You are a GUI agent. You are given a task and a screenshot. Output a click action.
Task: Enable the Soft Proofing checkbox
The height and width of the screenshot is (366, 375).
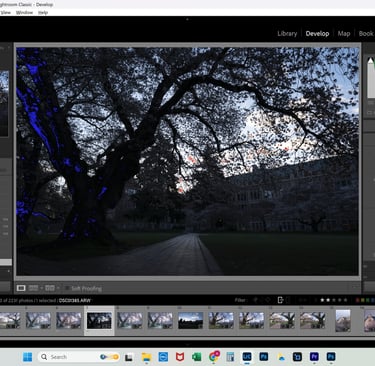coord(67,288)
